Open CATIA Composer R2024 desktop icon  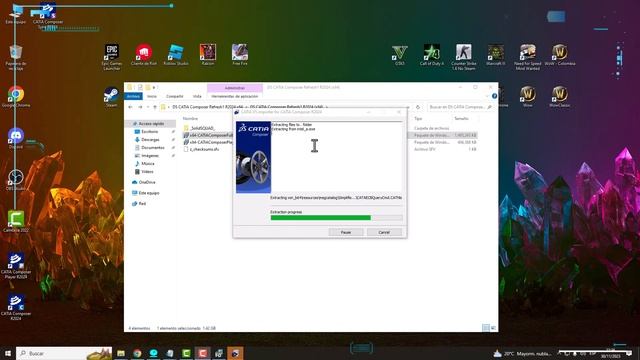[x=16, y=307]
